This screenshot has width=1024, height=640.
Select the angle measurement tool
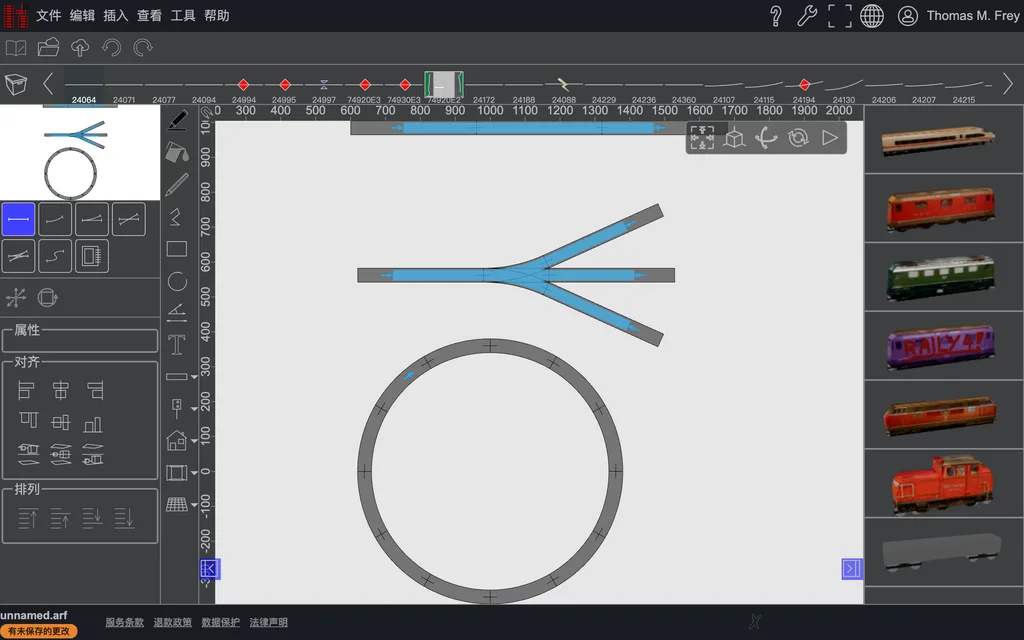click(177, 313)
